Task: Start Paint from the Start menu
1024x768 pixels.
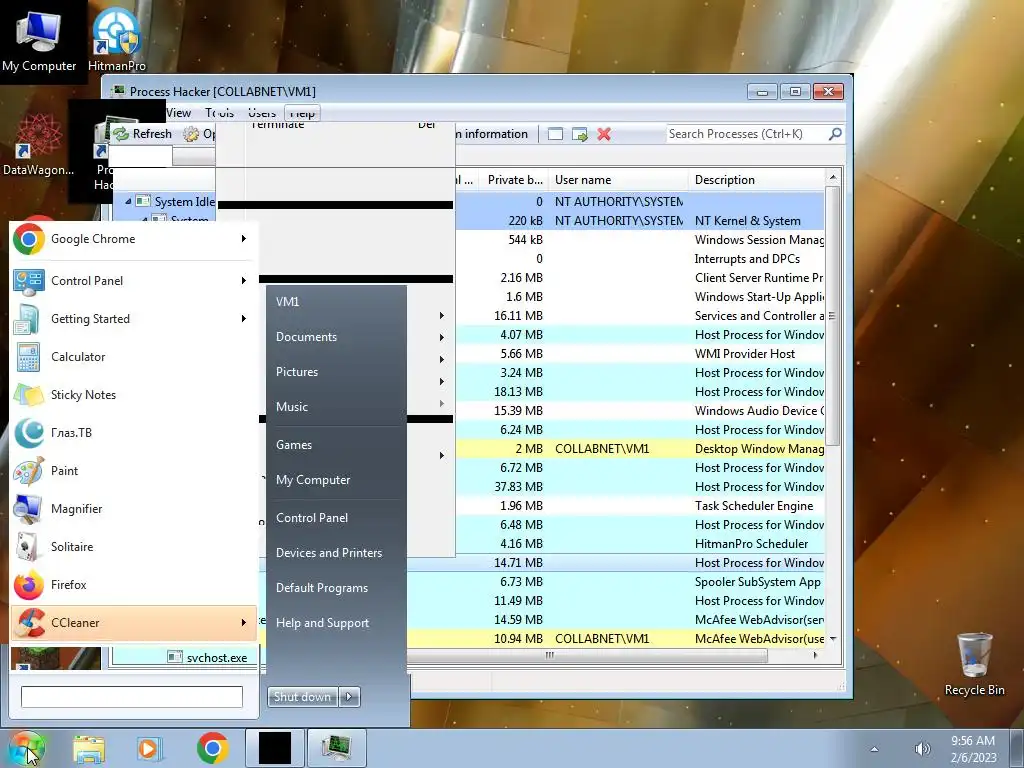Action: tap(131, 471)
